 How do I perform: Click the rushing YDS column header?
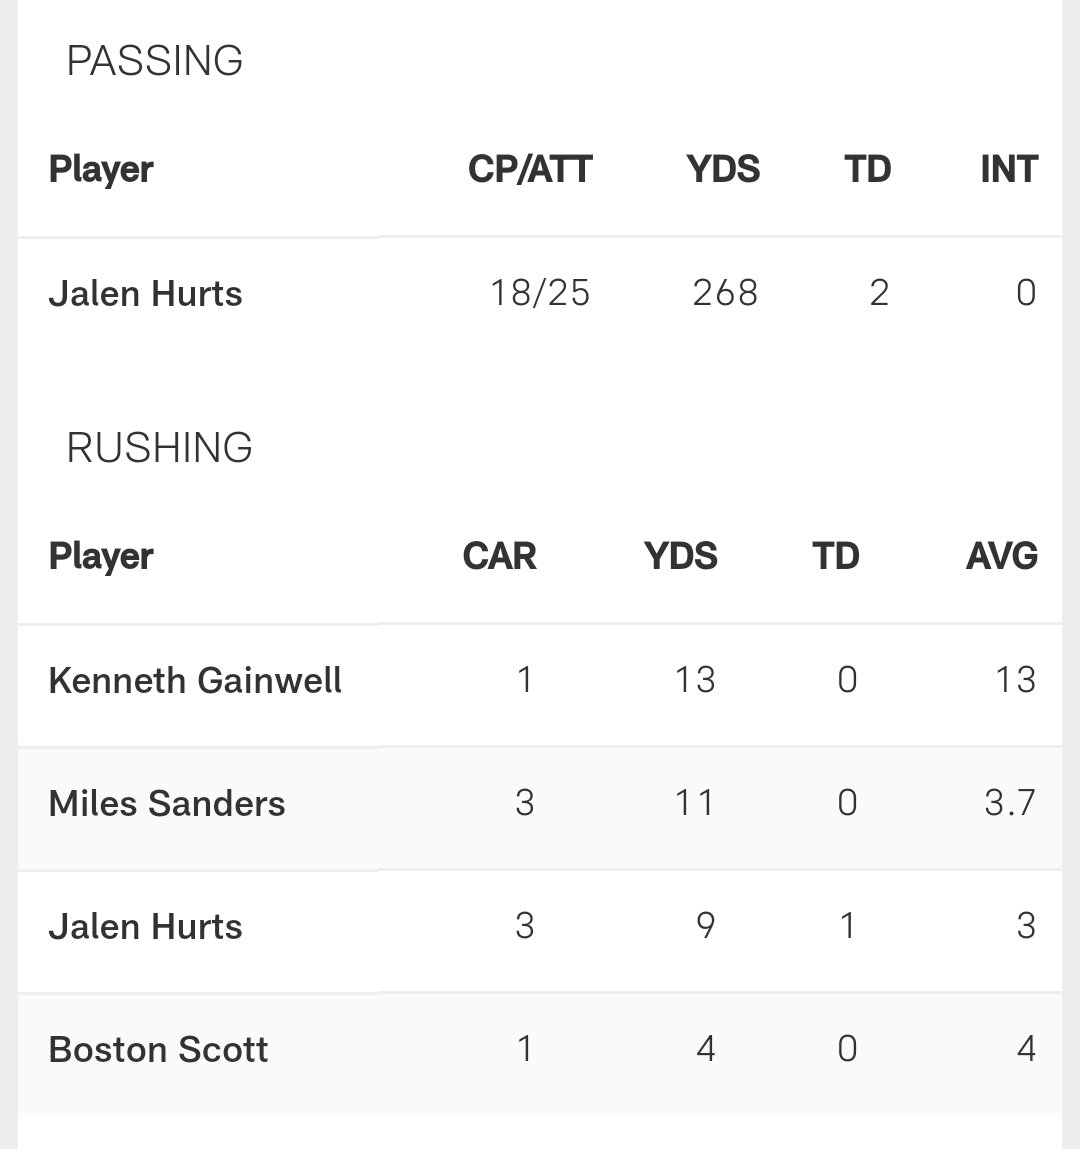pos(681,556)
